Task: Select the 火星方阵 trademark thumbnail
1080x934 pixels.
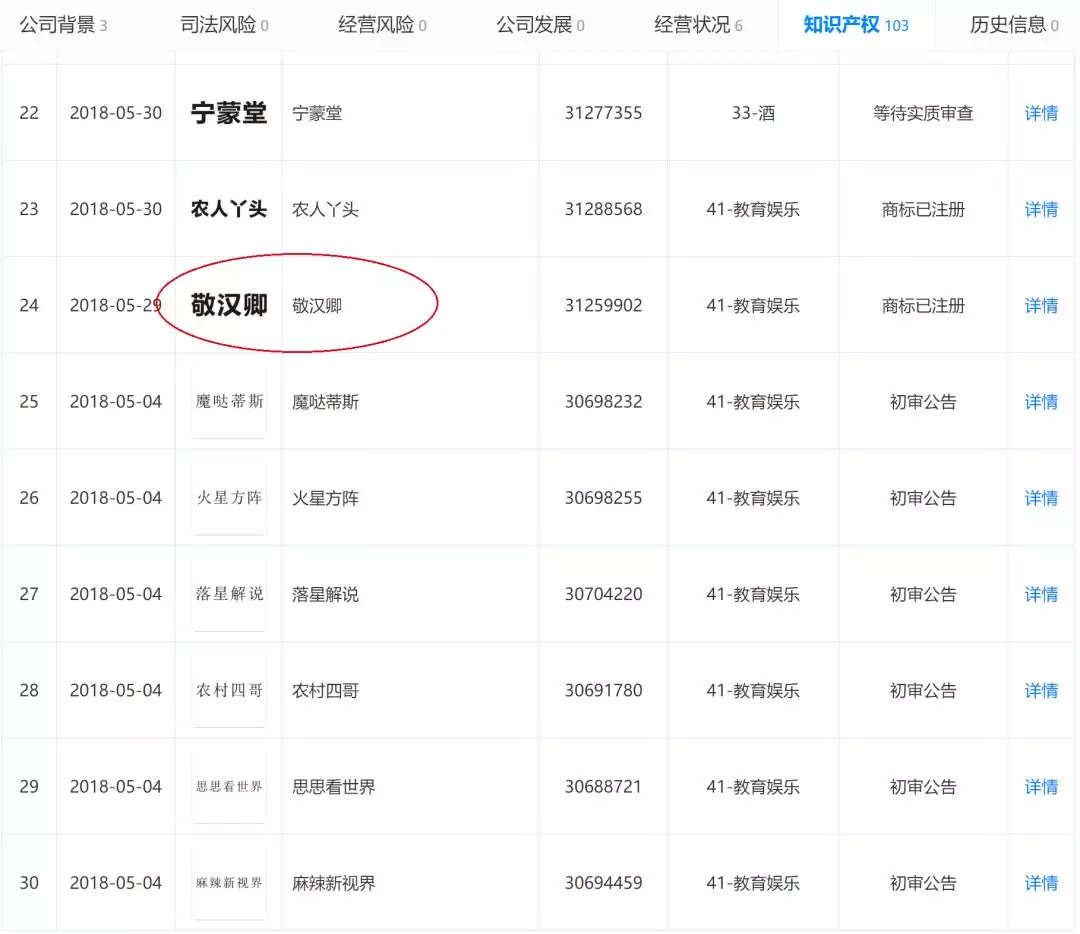Action: 229,498
